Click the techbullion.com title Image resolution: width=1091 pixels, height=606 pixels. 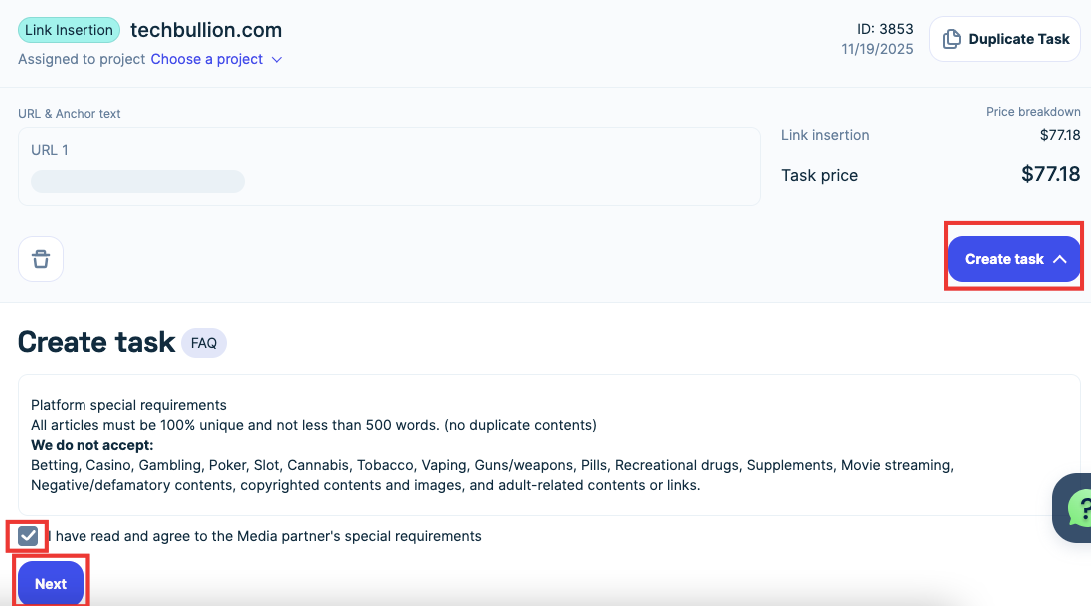coord(206,30)
